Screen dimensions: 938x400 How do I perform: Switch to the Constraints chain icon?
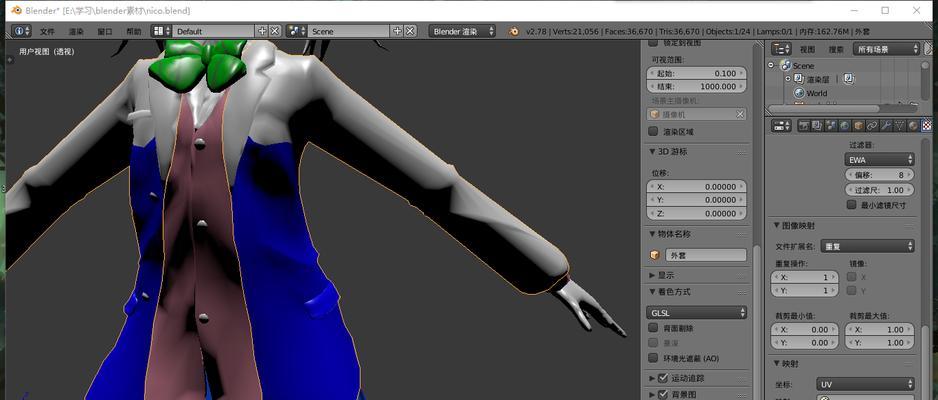(872, 126)
